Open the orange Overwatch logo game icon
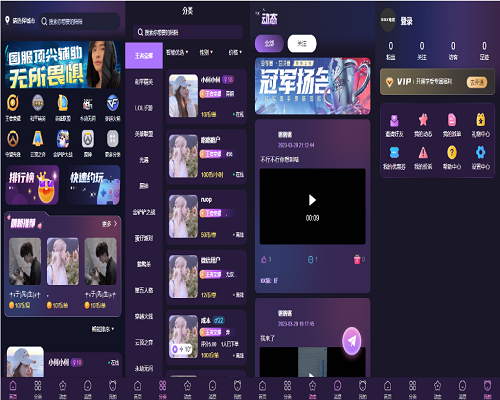The height and width of the screenshot is (400, 500). click(13, 139)
